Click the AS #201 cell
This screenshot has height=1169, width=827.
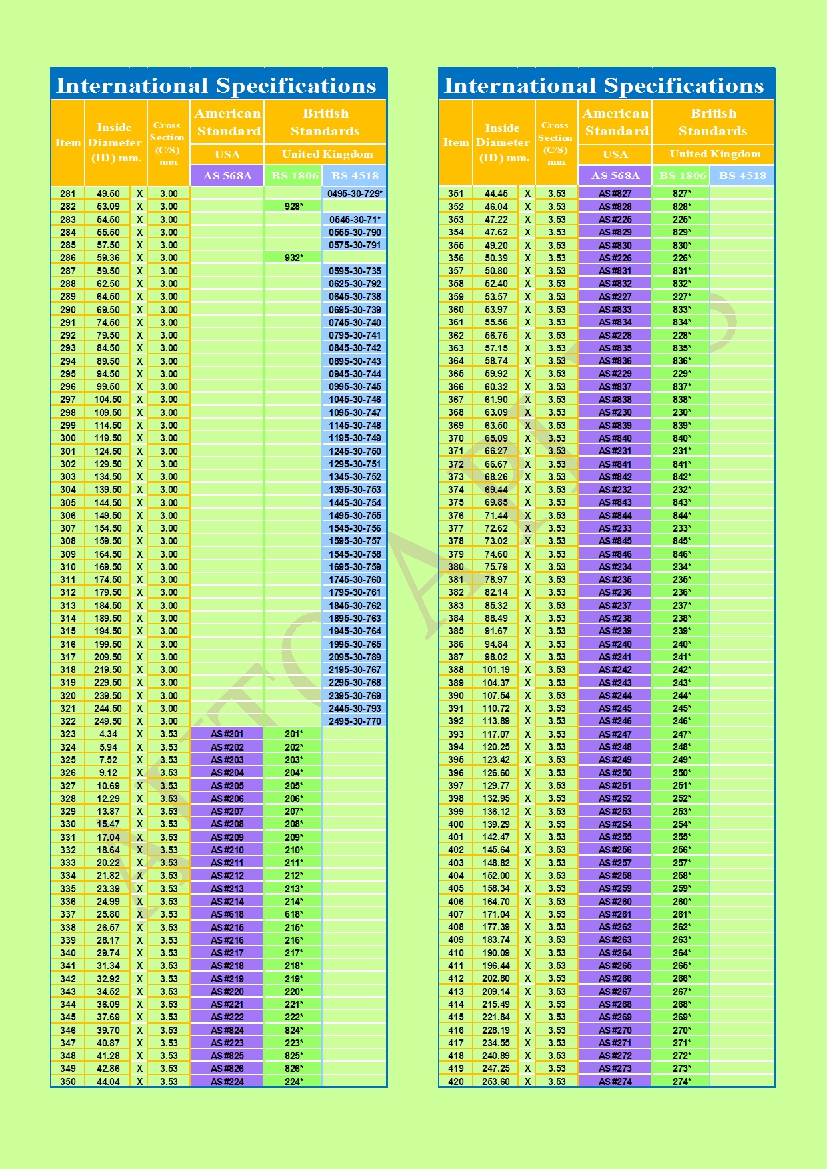[227, 734]
